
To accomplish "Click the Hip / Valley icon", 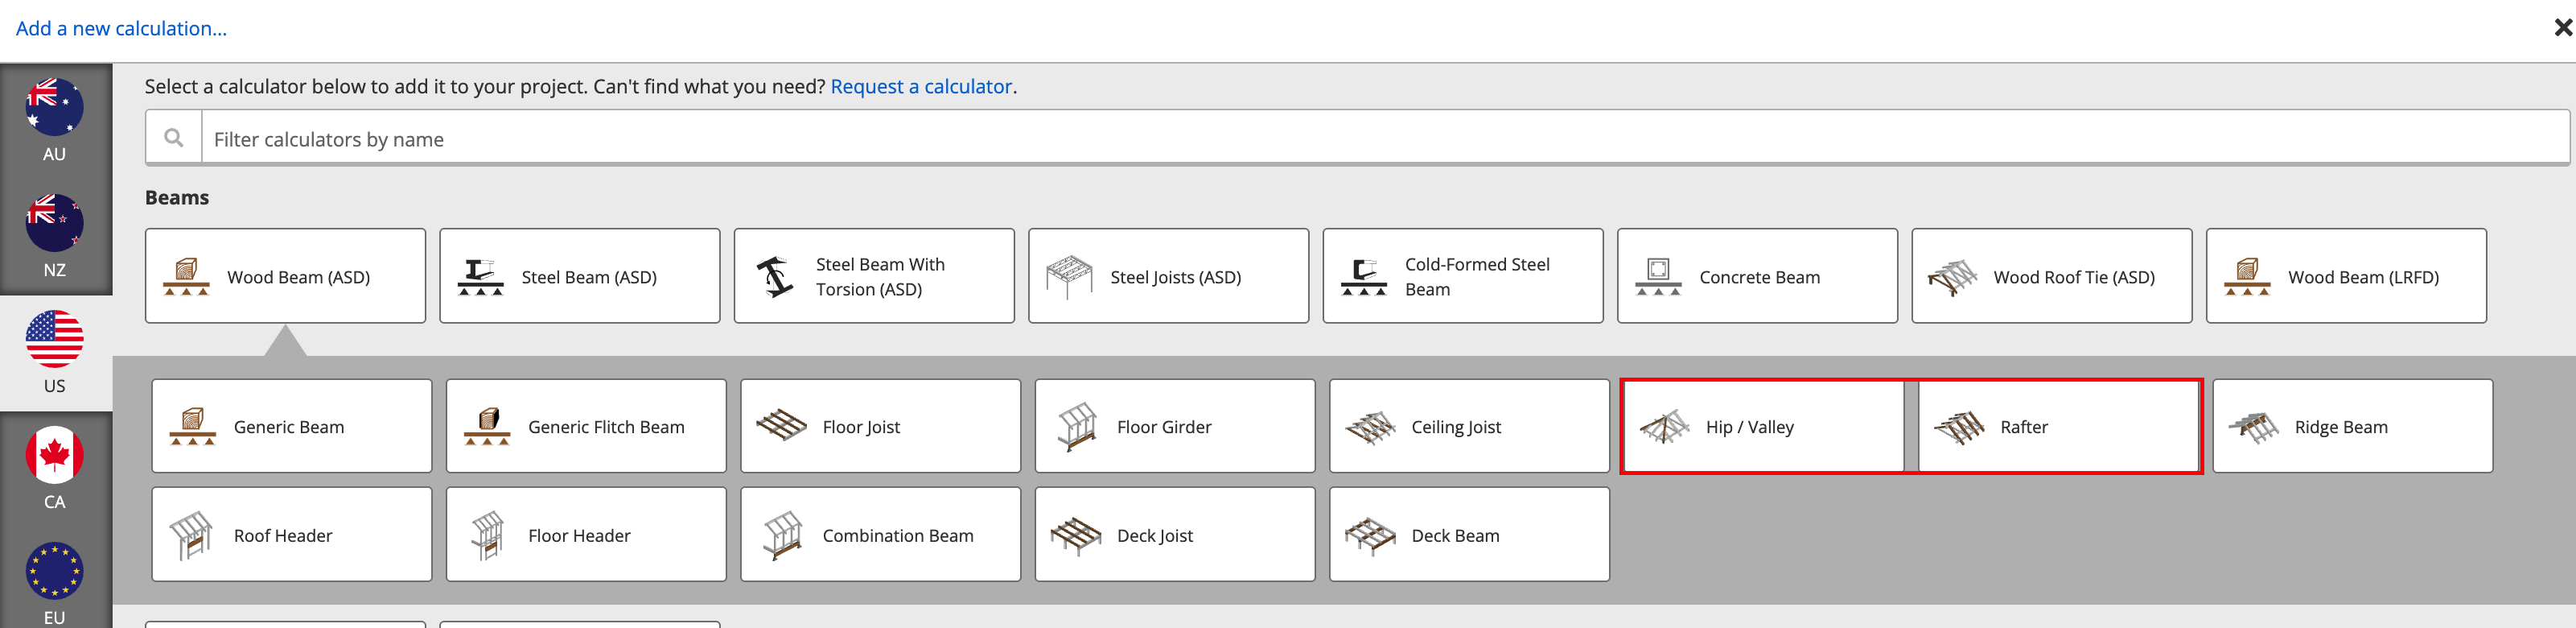I will click(x=1665, y=427).
